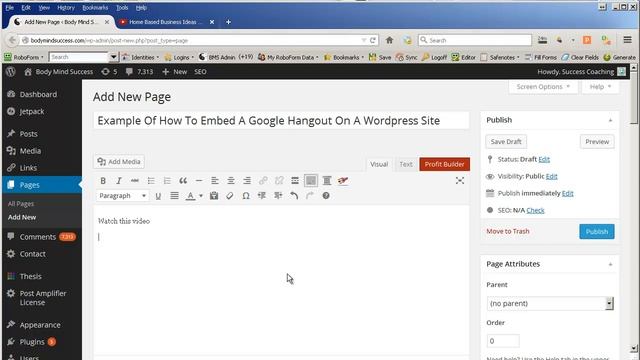Open admin bar New content menu

coord(175,72)
